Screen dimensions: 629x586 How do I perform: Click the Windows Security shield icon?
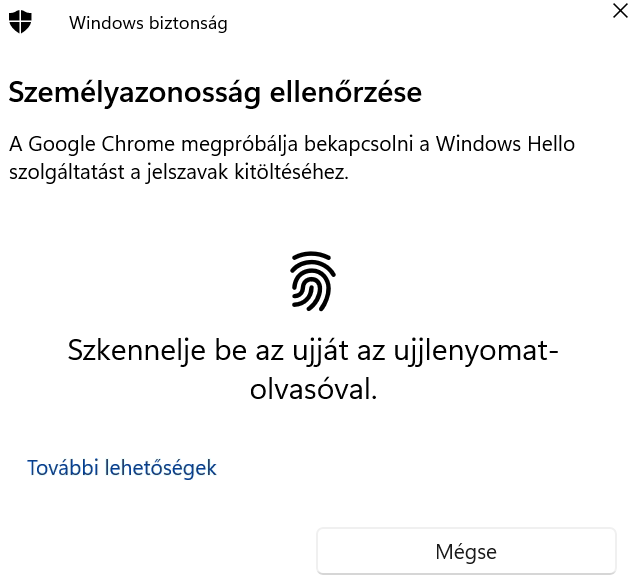point(21,22)
